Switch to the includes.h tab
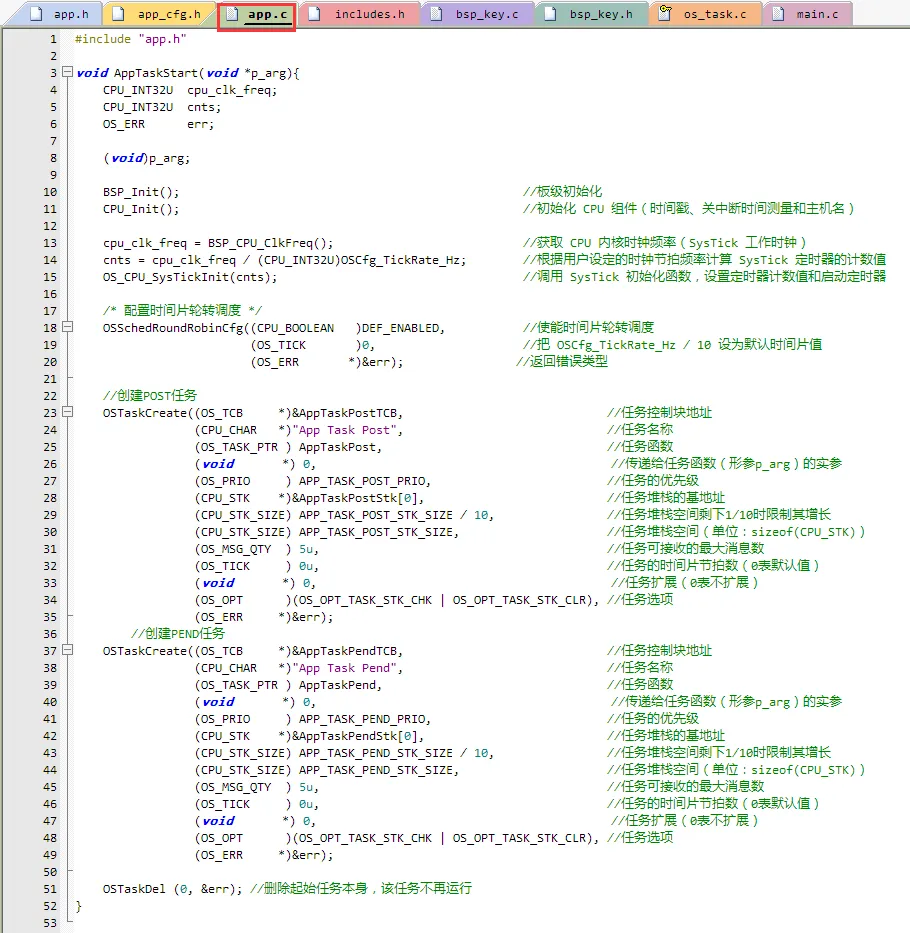910x933 pixels. tap(362, 14)
